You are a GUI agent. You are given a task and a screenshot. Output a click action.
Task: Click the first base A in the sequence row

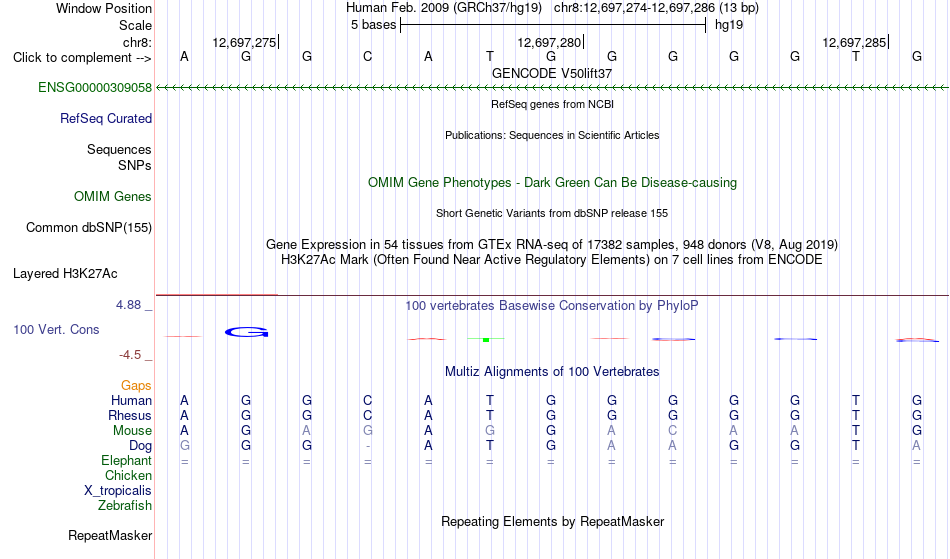click(x=184, y=56)
